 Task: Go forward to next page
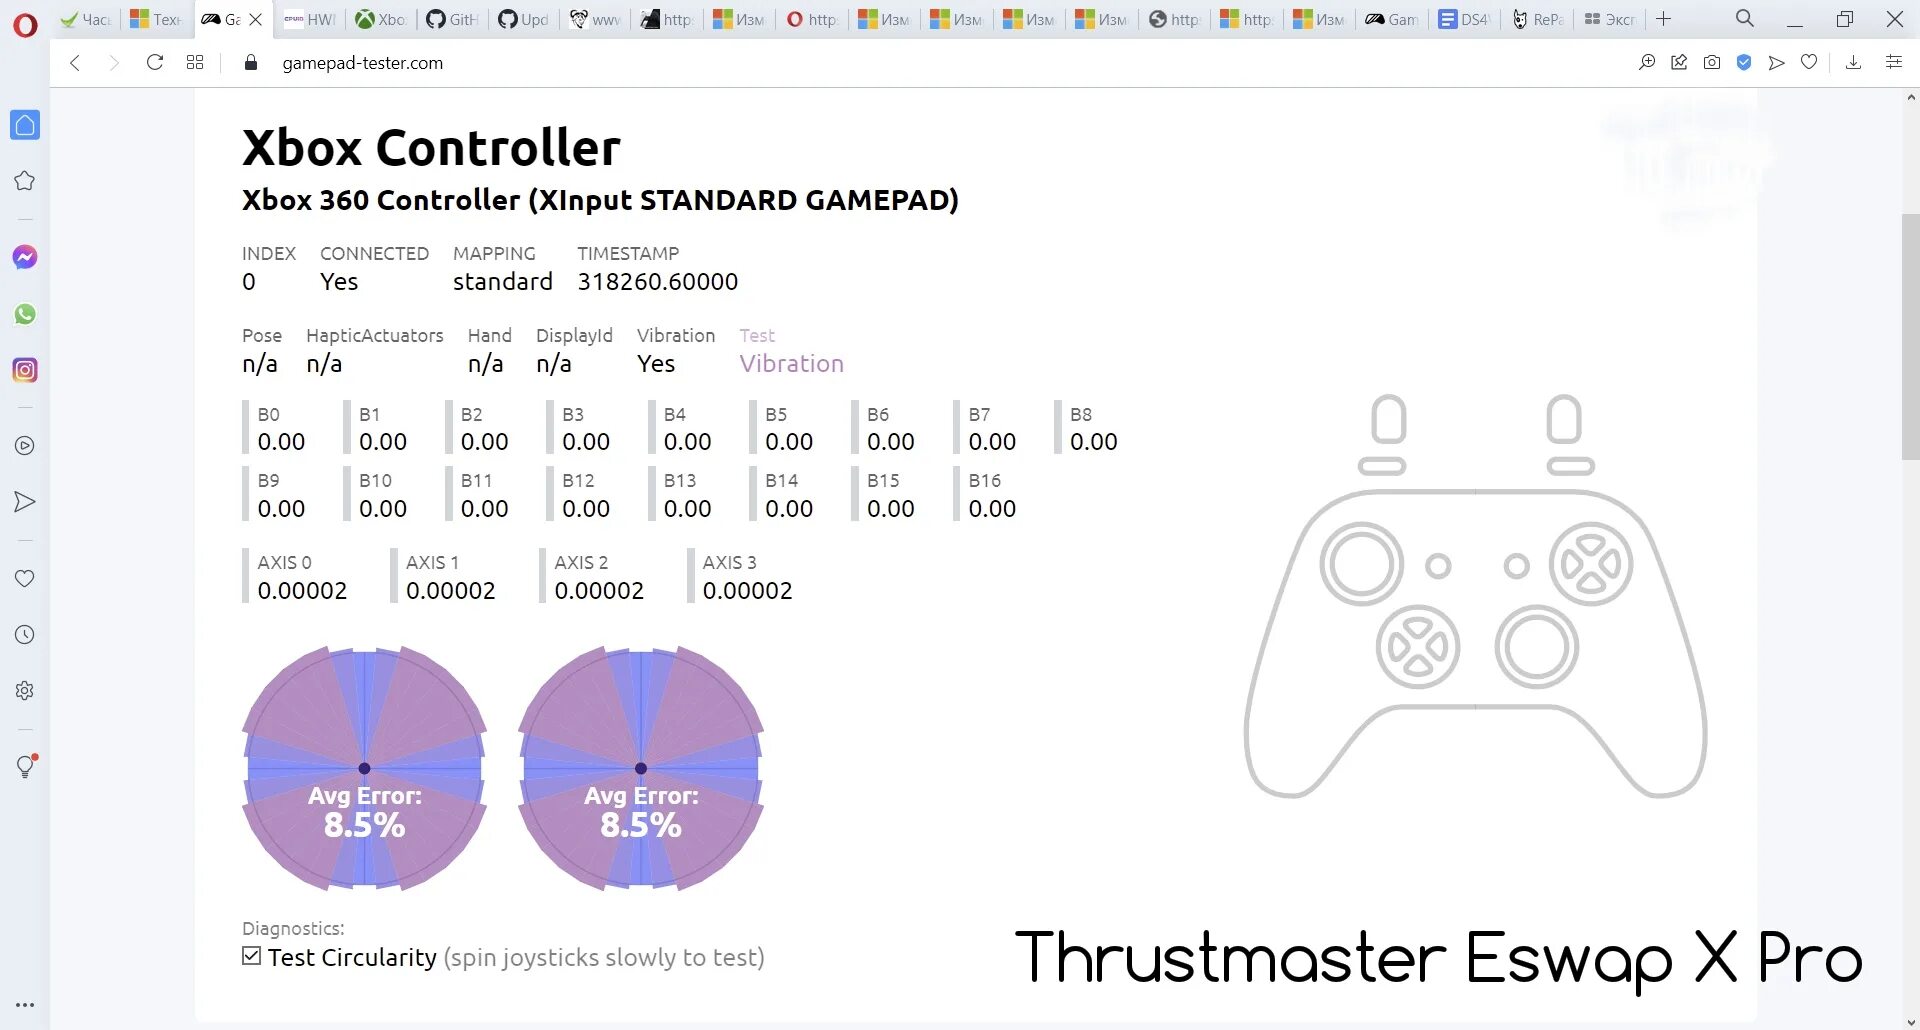(x=113, y=63)
